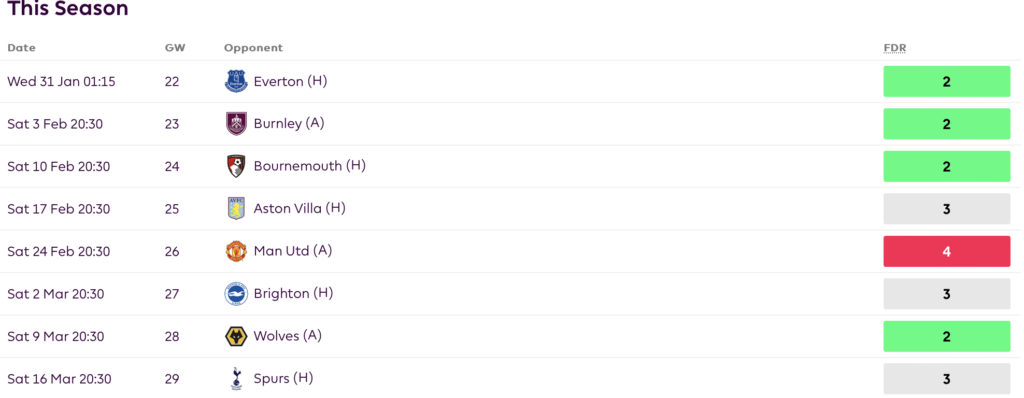This screenshot has width=1024, height=398.
Task: Click the Everton club crest
Action: 236,81
